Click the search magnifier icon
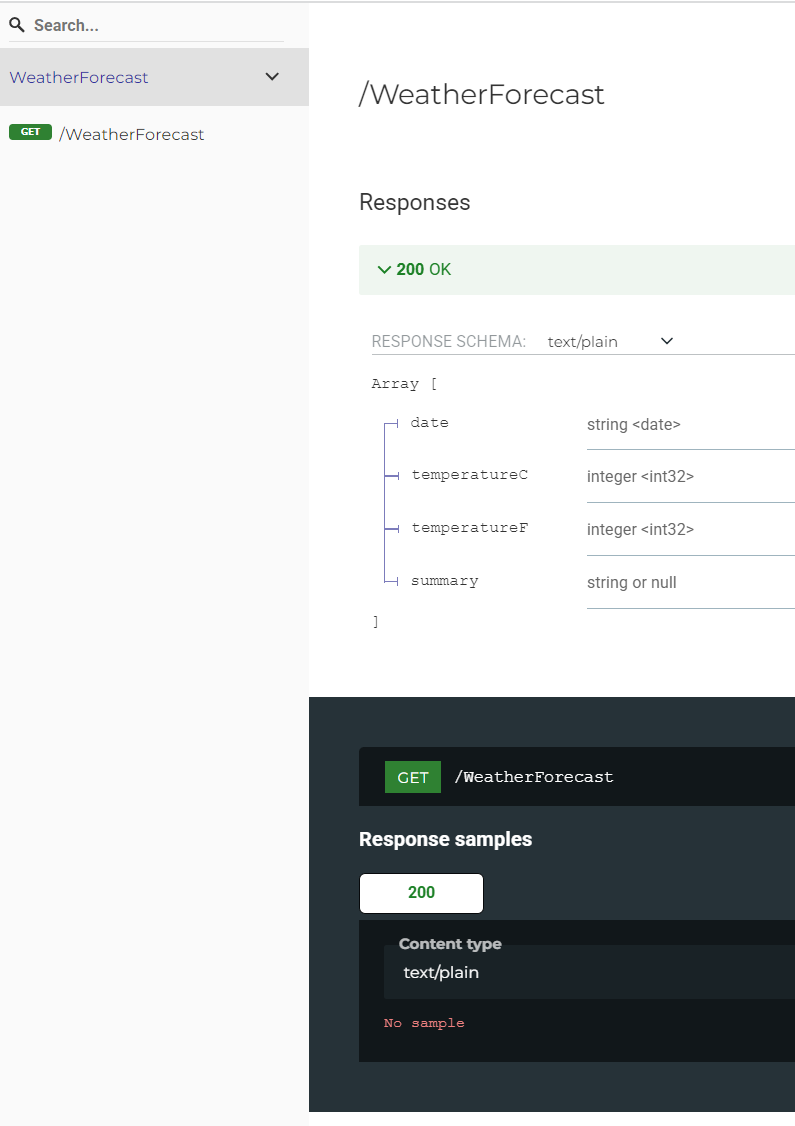Screen dimensions: 795x1126 [x=17, y=25]
